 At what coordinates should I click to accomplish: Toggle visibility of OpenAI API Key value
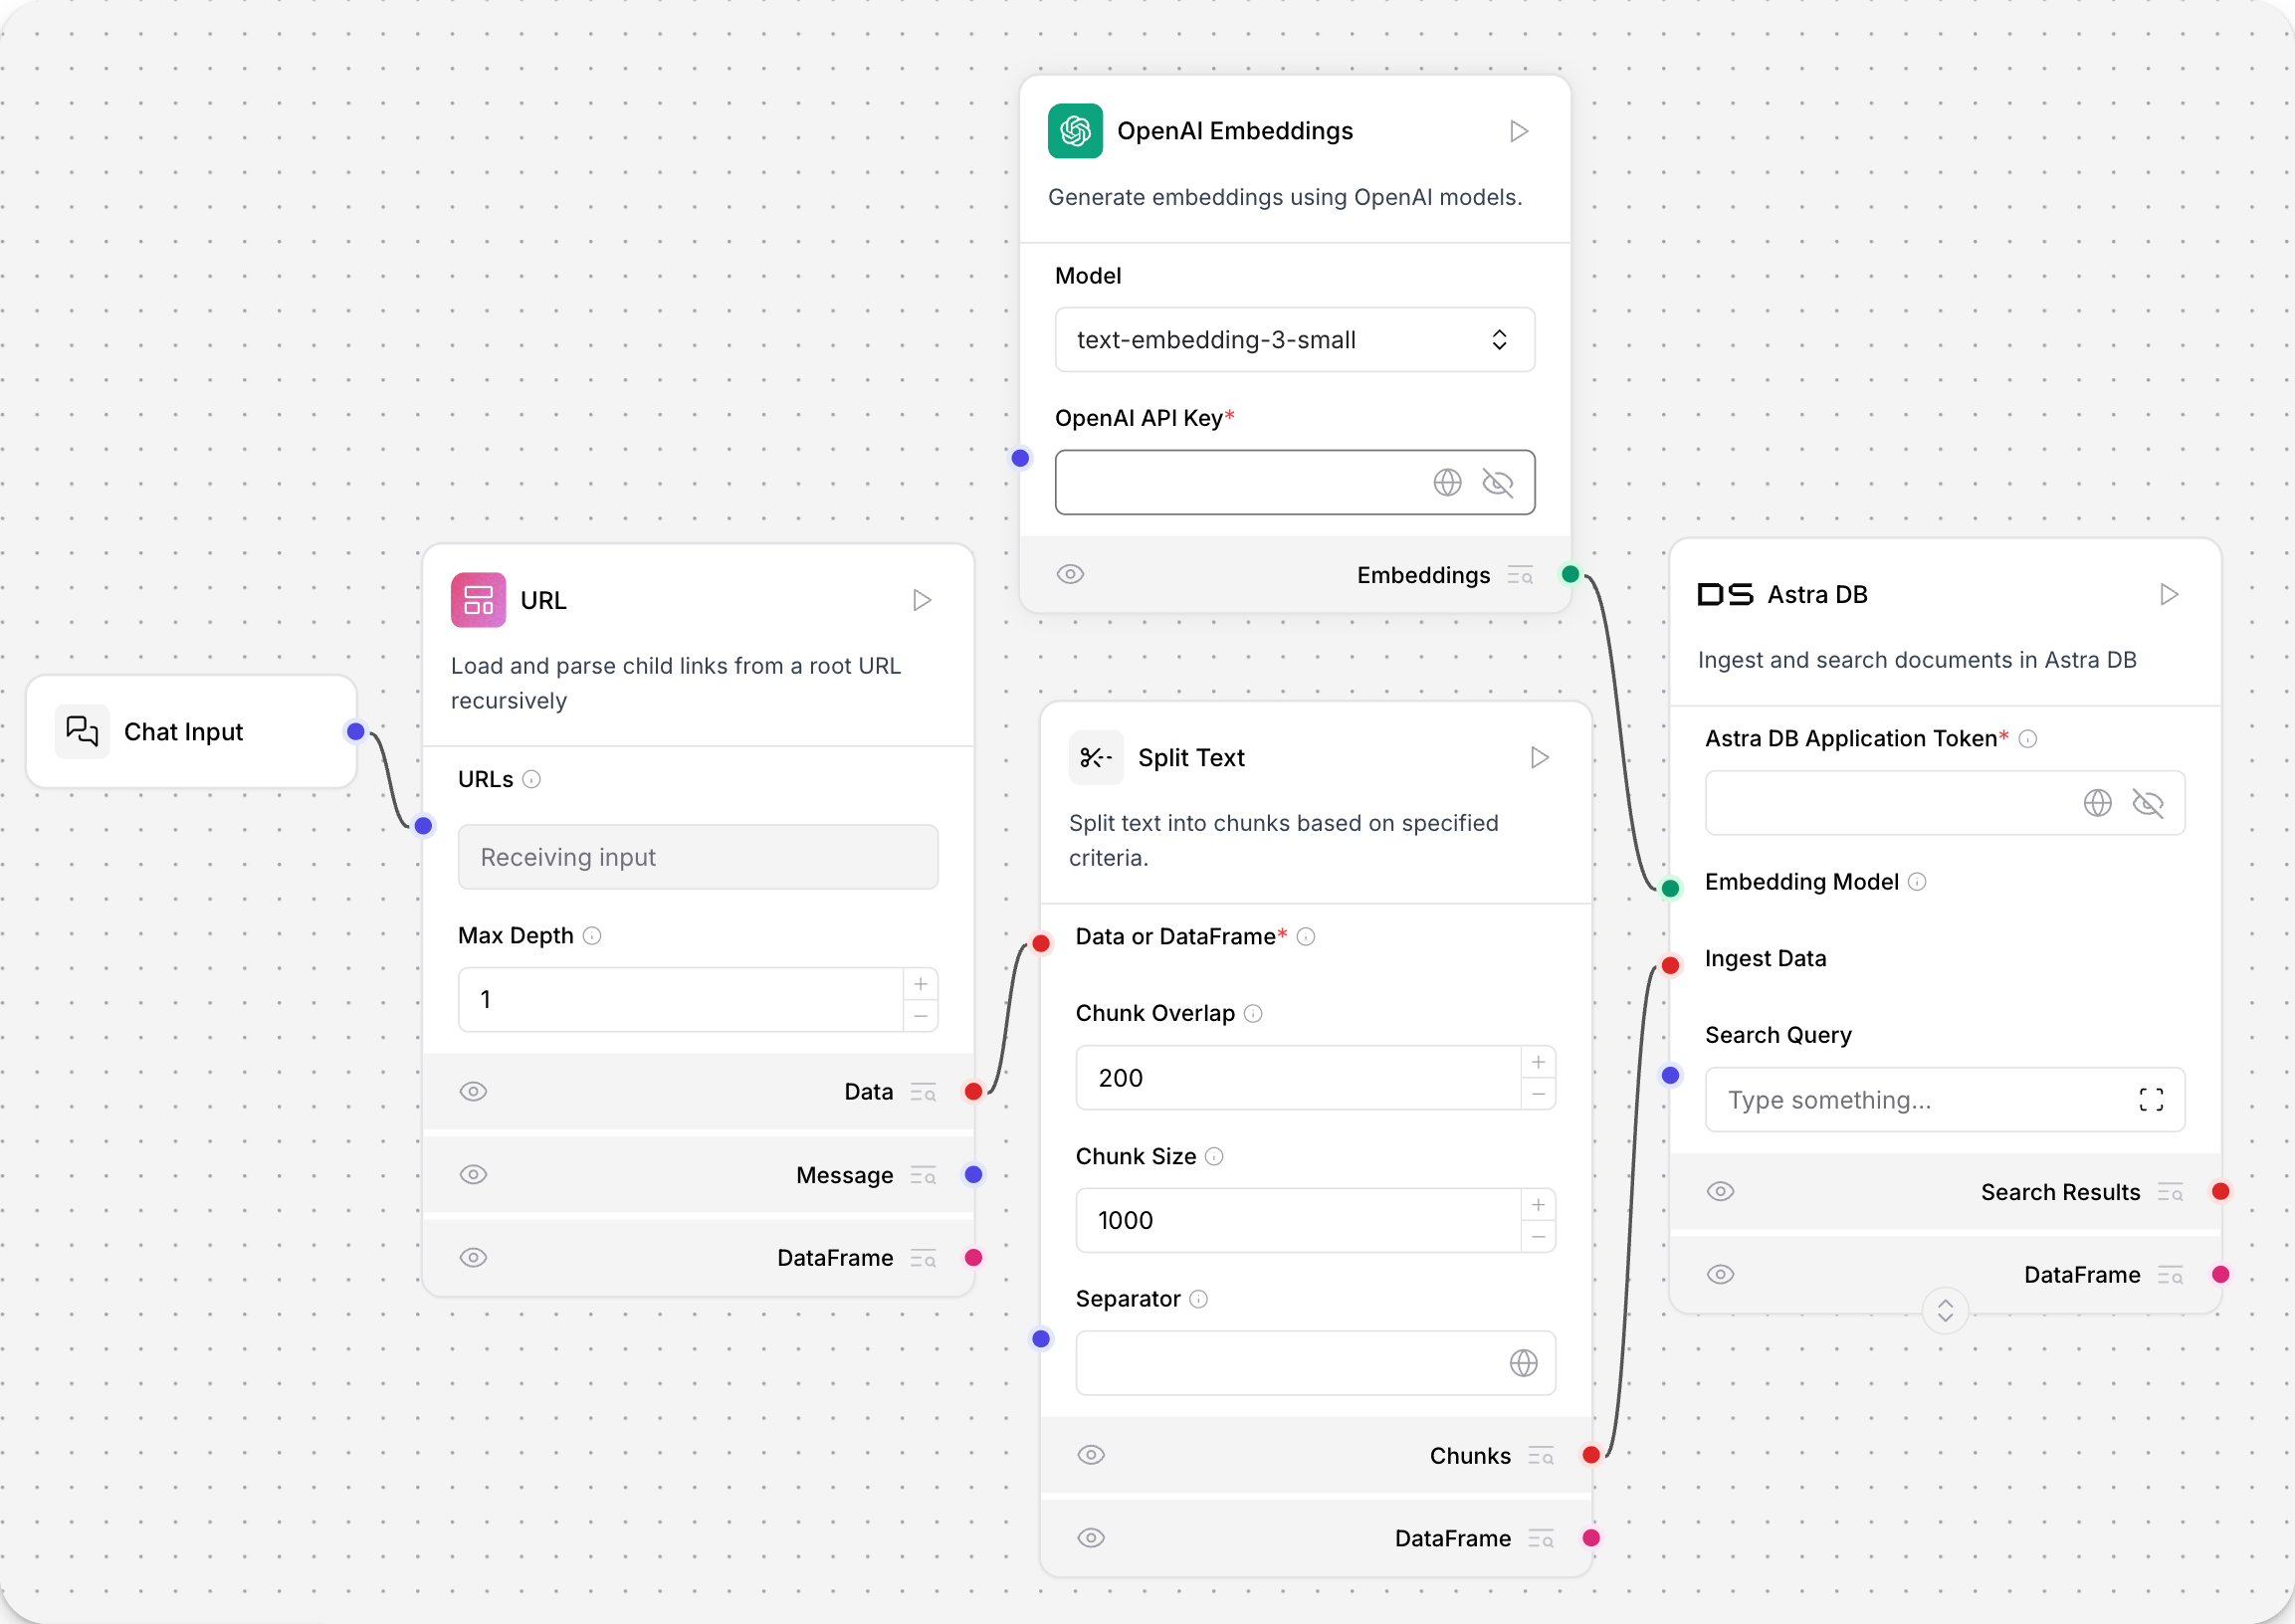point(1497,483)
